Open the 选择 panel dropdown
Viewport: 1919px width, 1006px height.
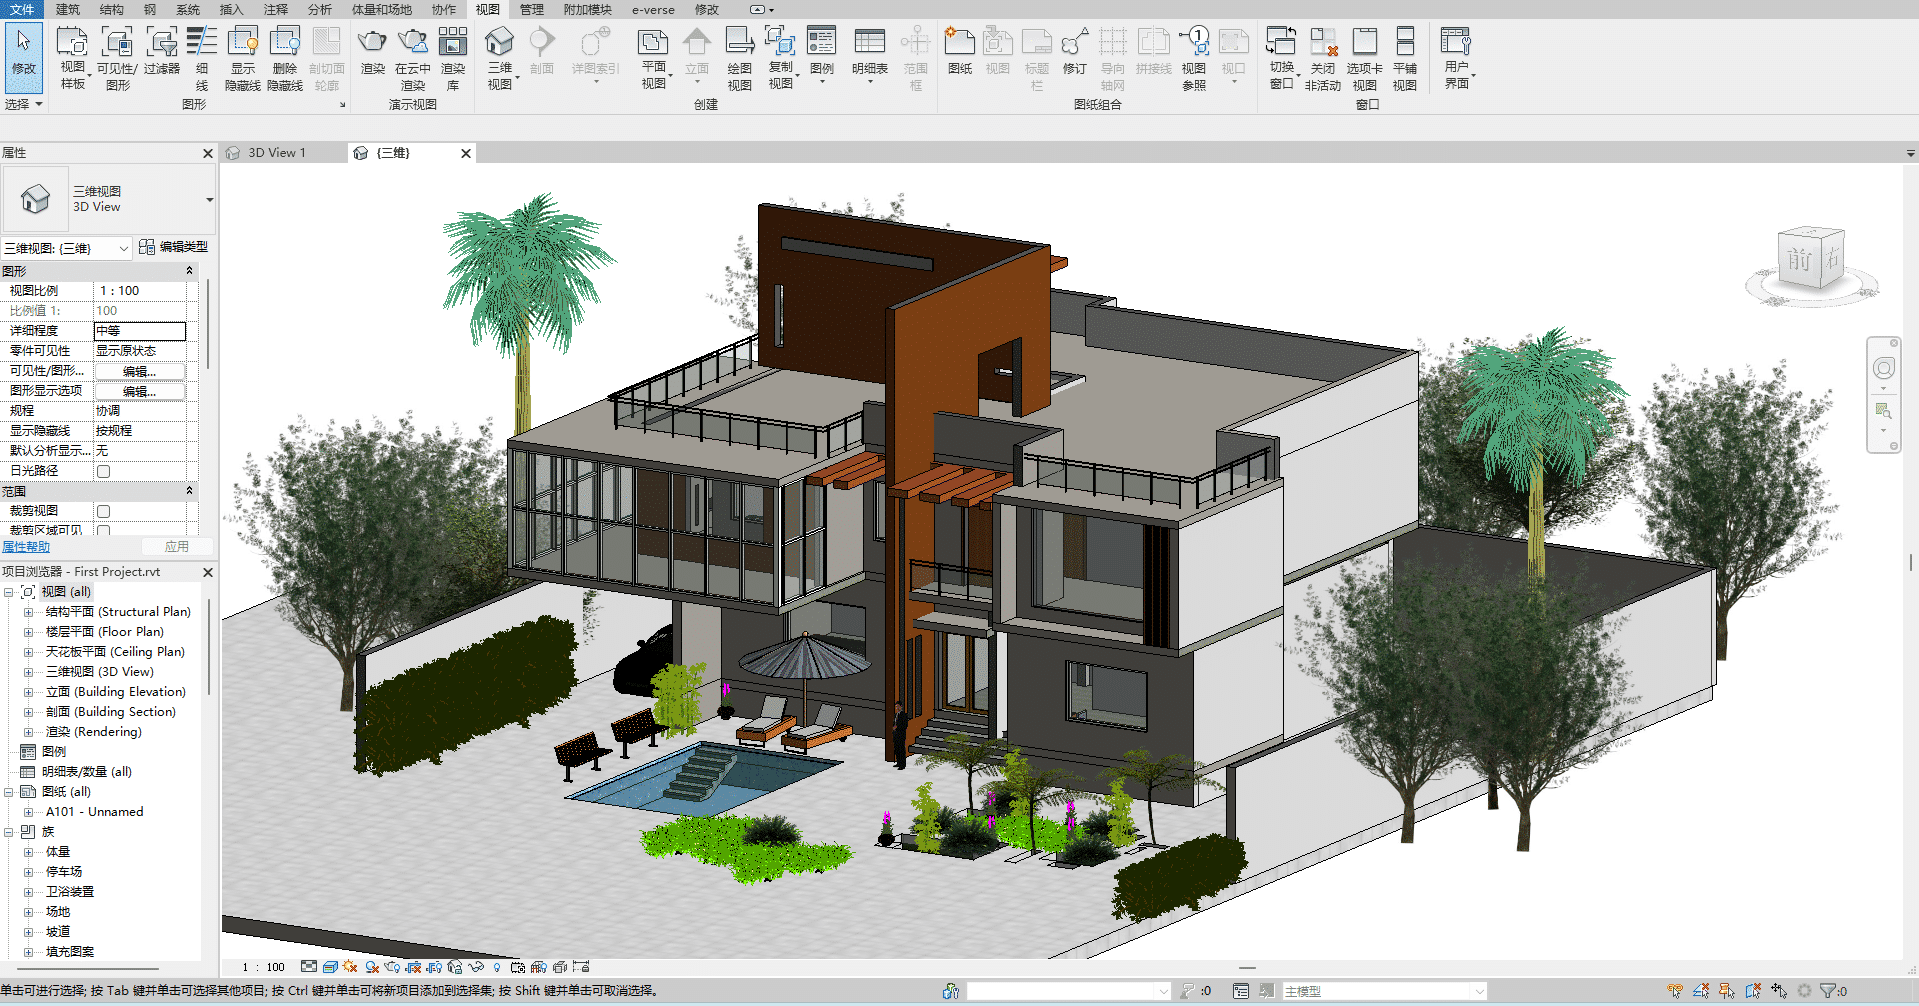coord(24,104)
